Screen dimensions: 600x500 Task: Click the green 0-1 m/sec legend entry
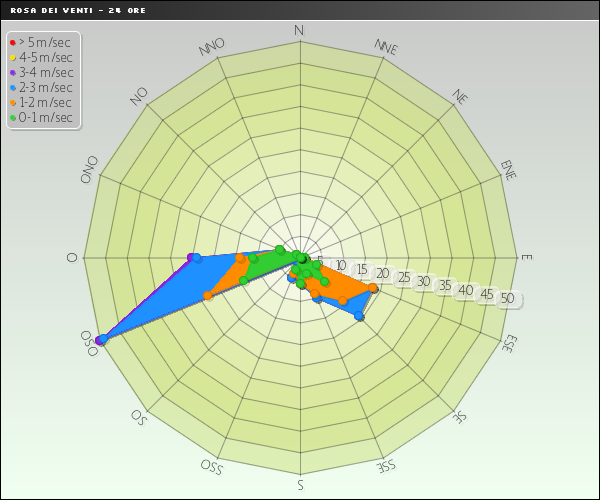pos(44,117)
